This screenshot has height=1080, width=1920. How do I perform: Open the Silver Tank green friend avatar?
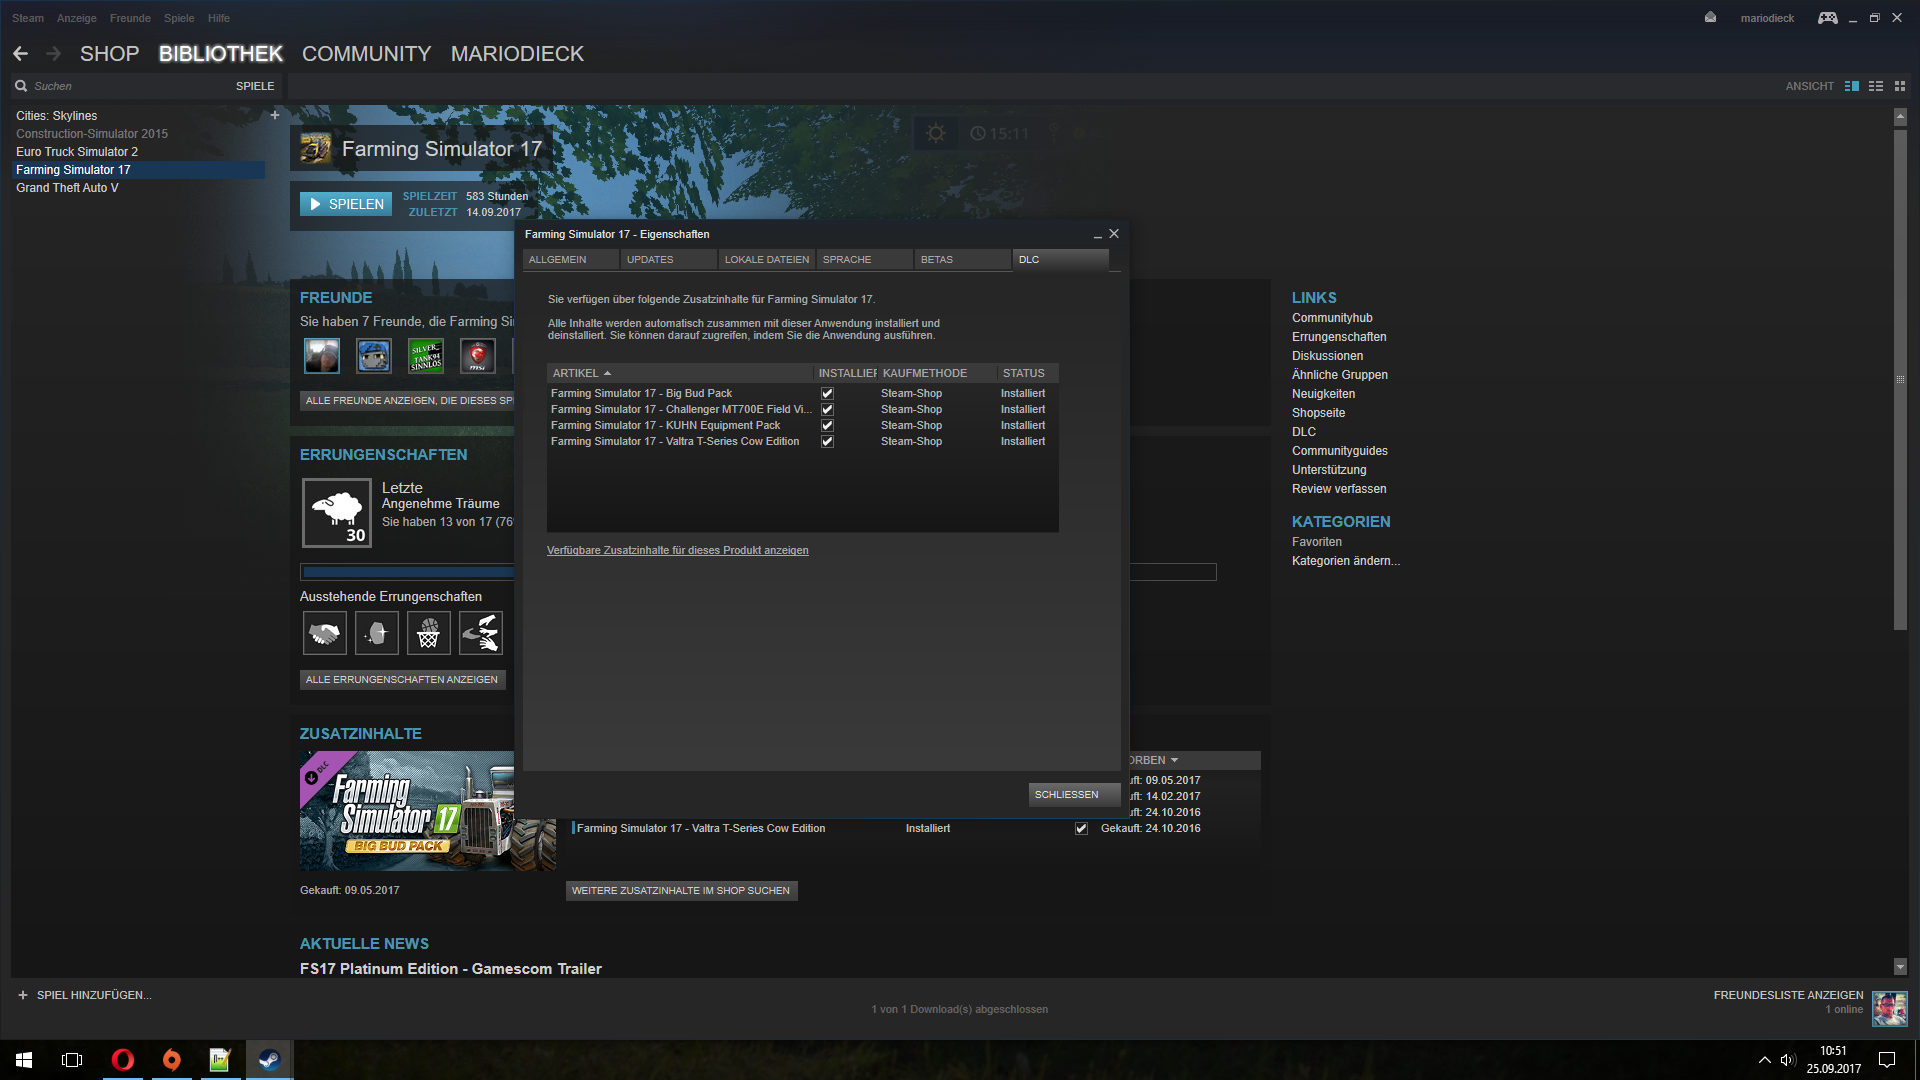(426, 355)
